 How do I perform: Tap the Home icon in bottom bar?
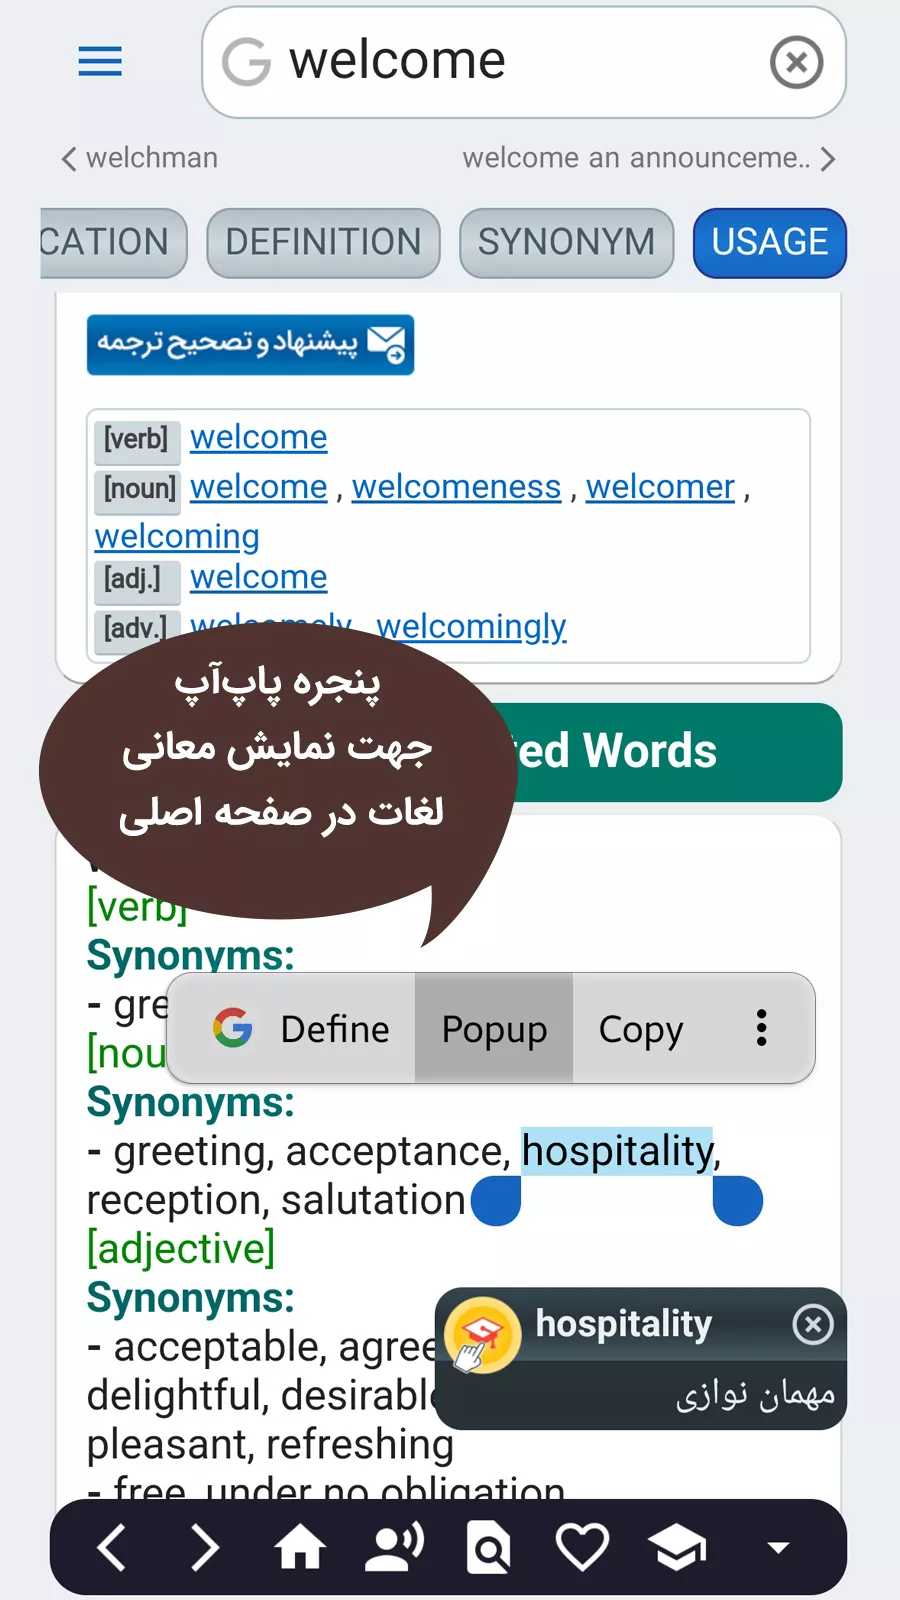[x=300, y=1547]
